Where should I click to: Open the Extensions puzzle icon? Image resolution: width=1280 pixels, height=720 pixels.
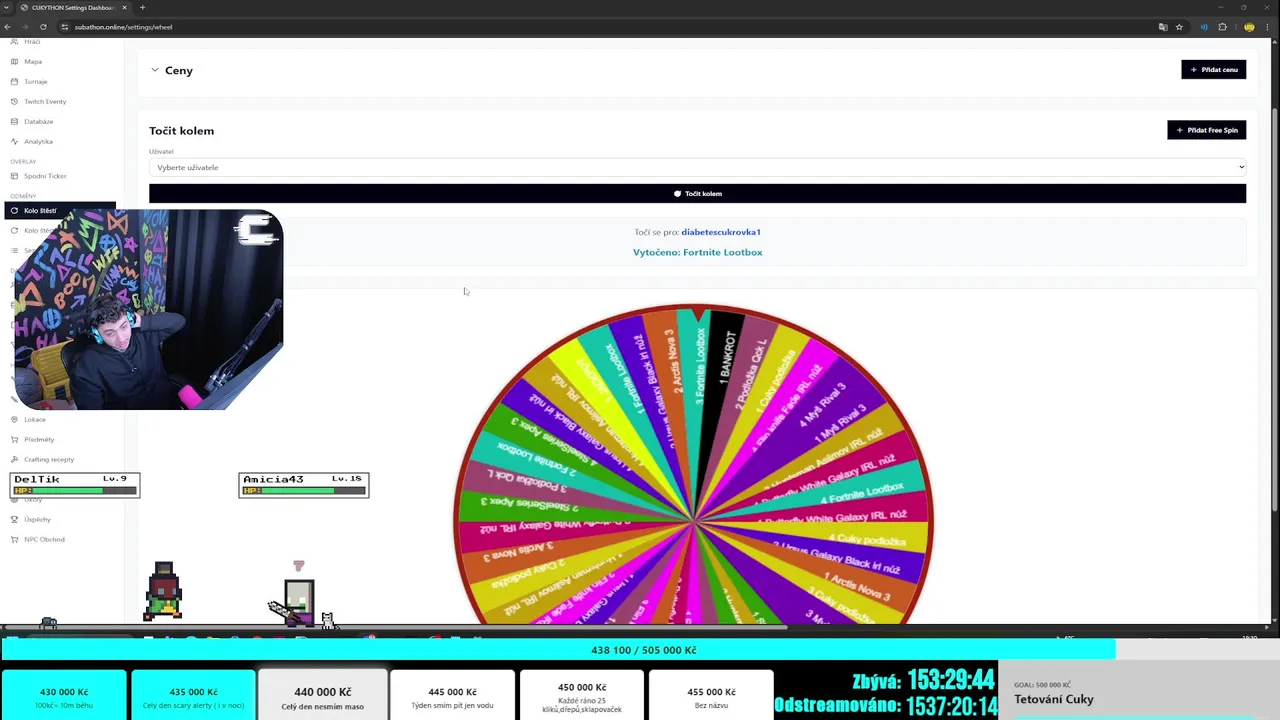coord(1222,27)
